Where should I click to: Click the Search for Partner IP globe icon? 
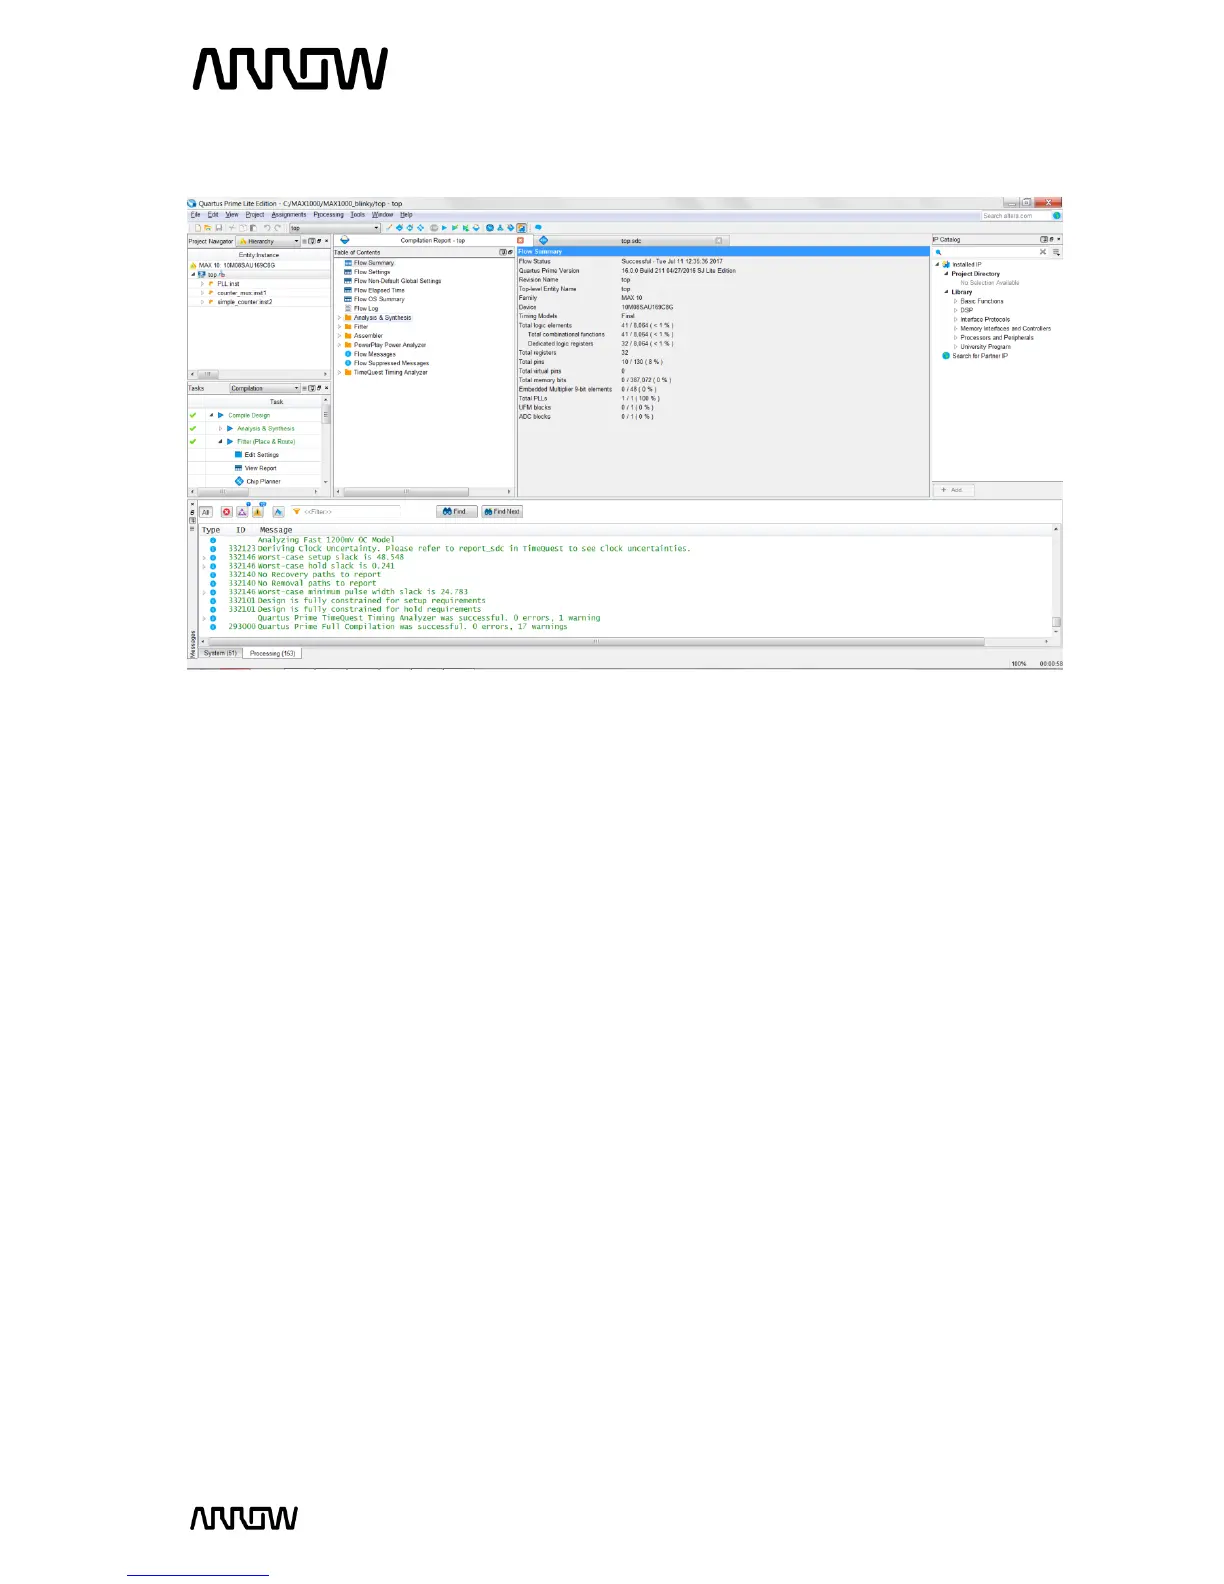click(946, 356)
